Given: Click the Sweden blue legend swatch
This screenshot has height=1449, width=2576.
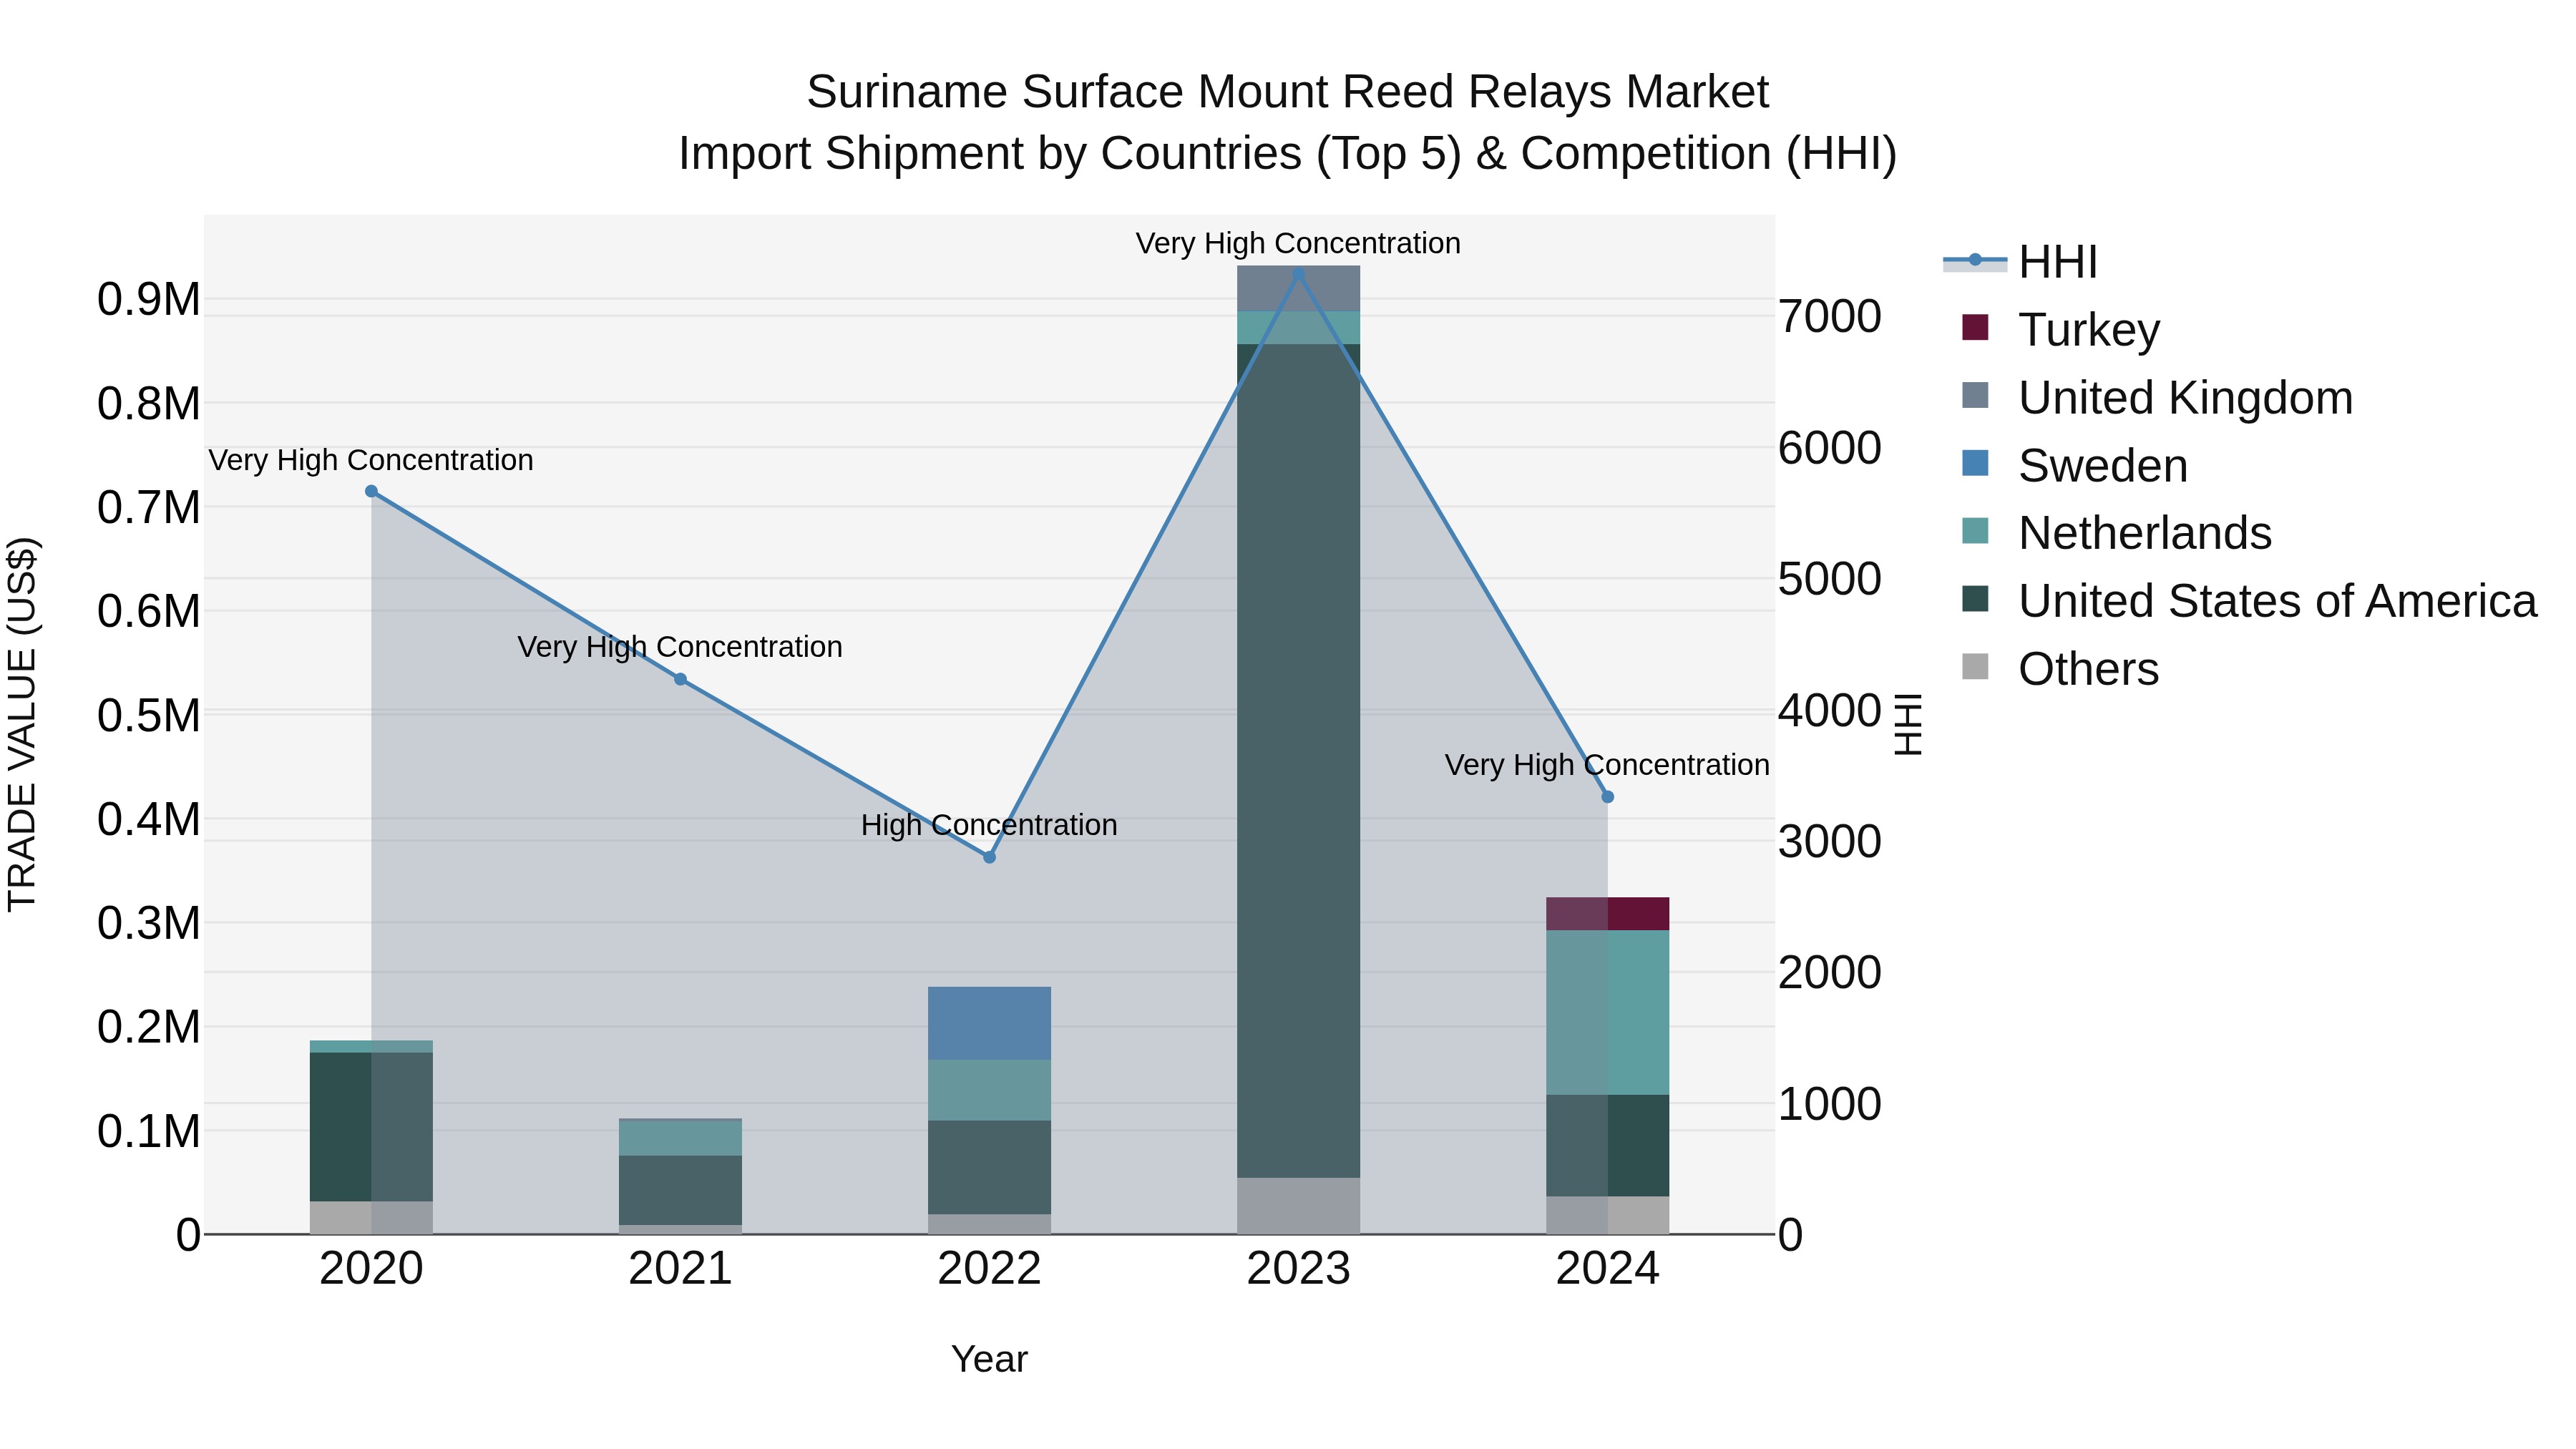Looking at the screenshot, I should 1975,463.
